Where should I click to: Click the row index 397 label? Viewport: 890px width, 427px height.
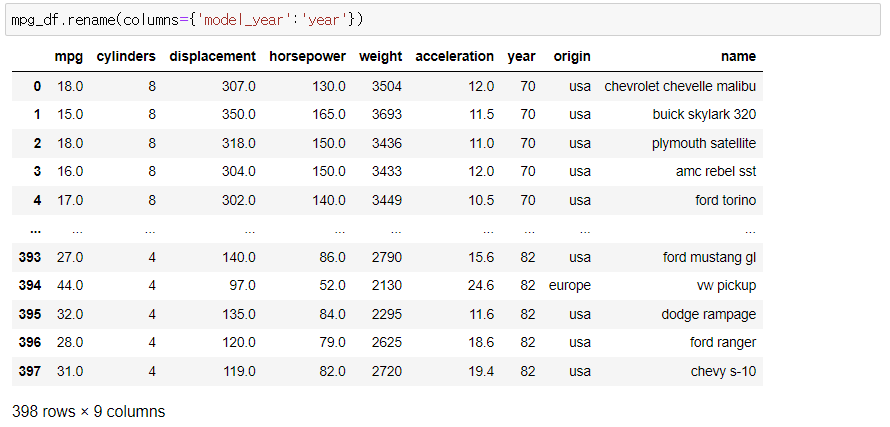(30, 371)
